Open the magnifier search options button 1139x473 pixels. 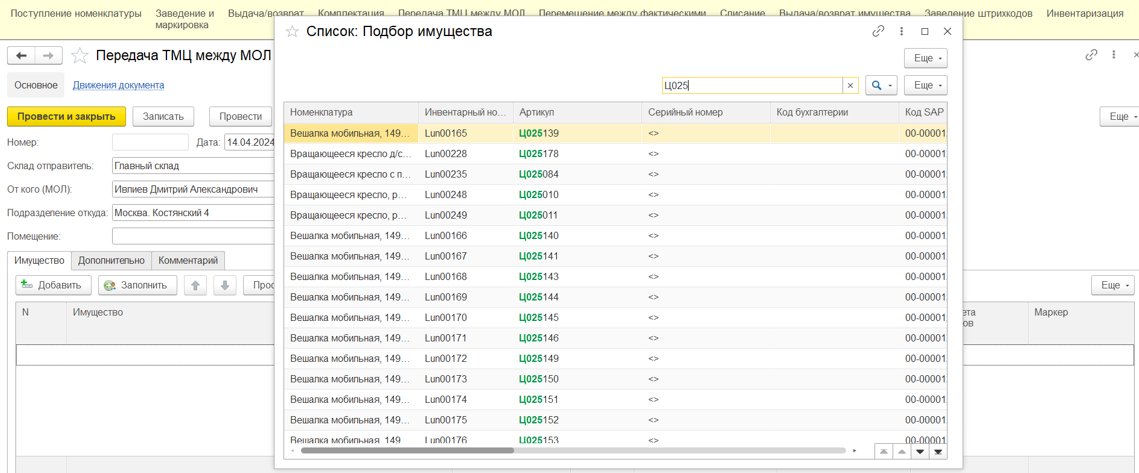882,85
